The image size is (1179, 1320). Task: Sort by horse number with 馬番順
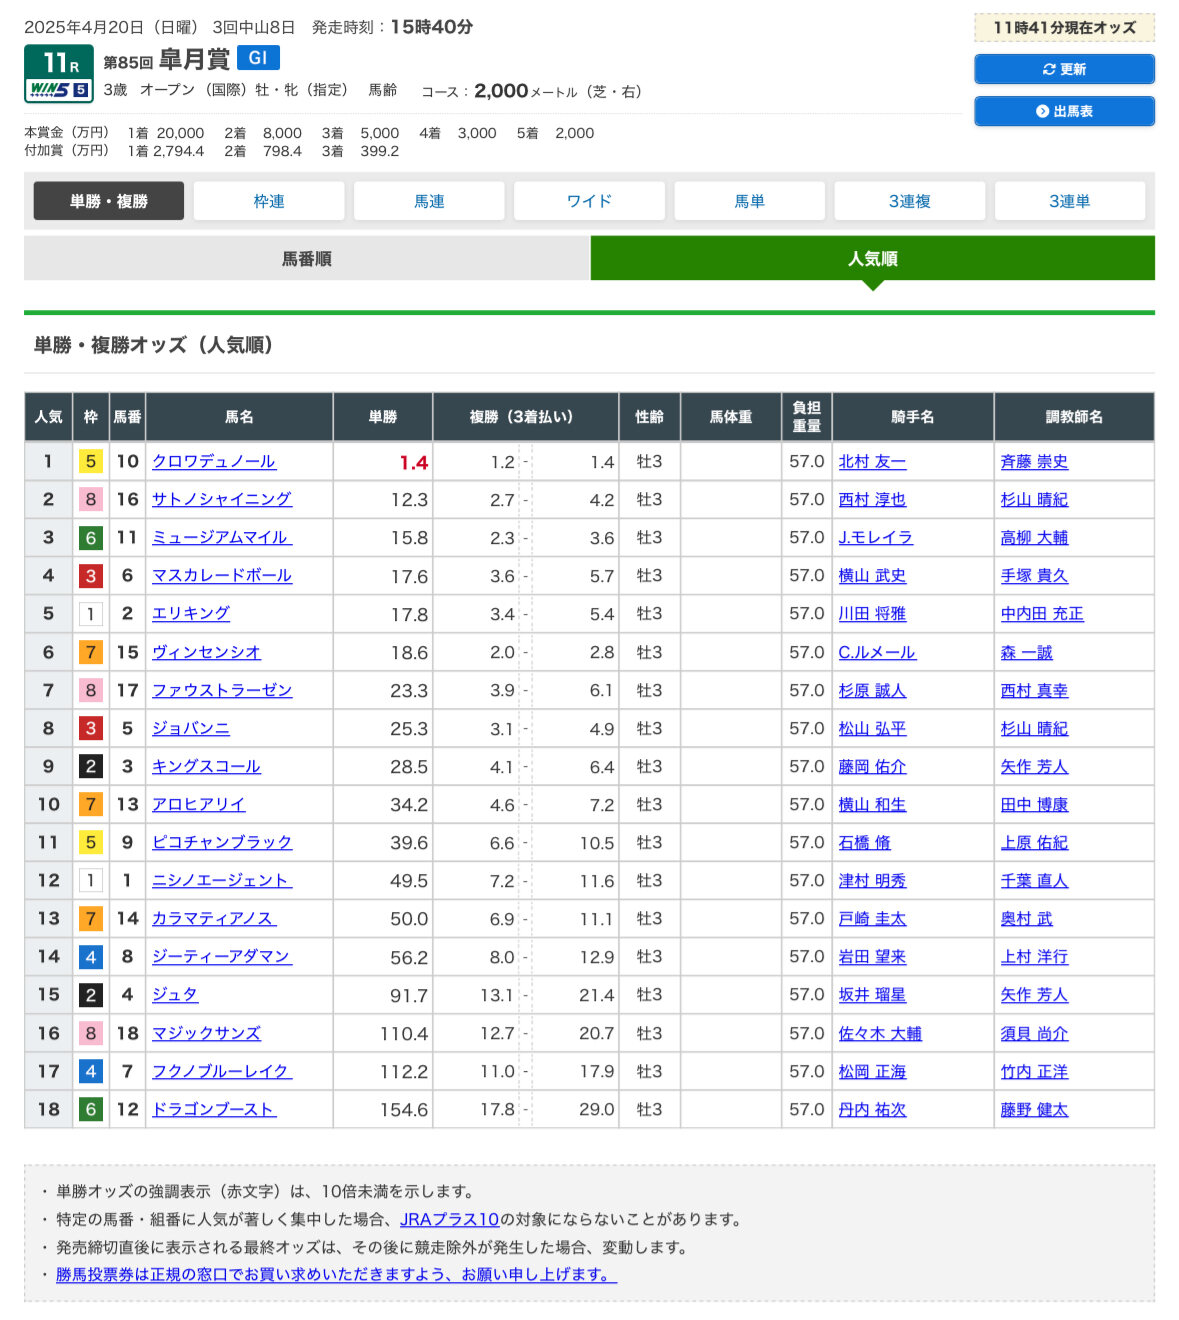coord(307,259)
